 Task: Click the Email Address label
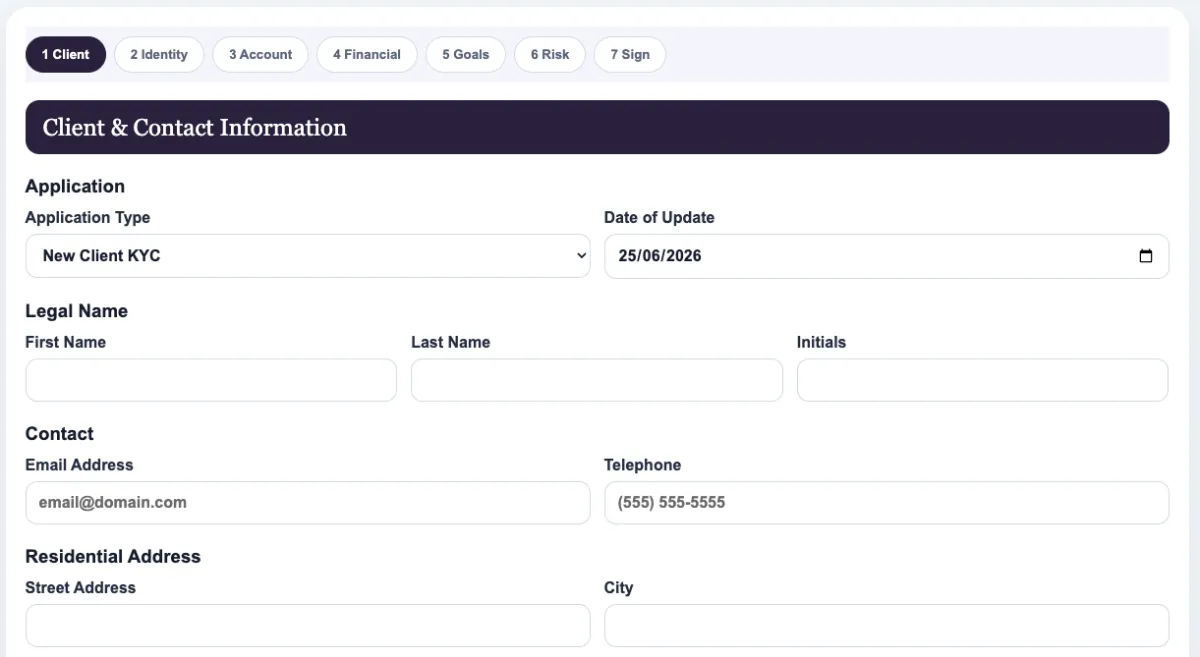pyautogui.click(x=79, y=465)
